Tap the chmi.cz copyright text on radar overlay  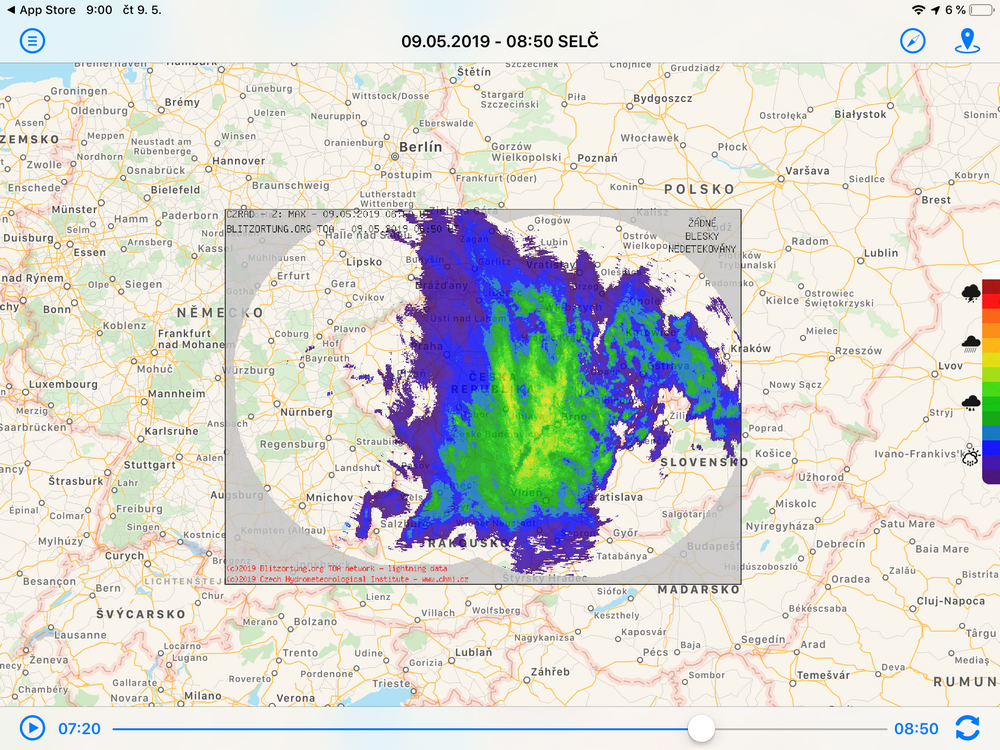pyautogui.click(x=348, y=579)
